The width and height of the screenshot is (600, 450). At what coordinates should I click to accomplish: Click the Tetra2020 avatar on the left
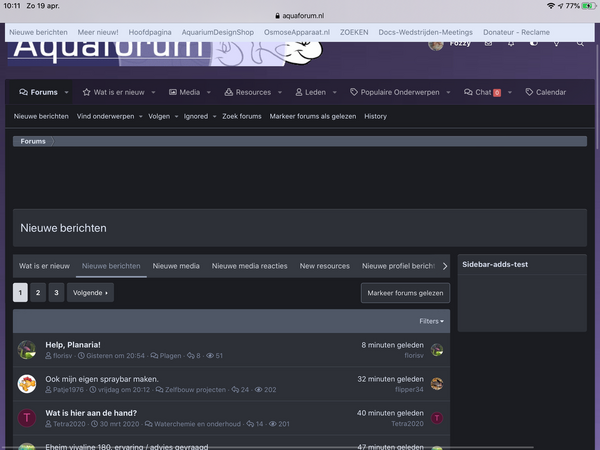click(27, 418)
